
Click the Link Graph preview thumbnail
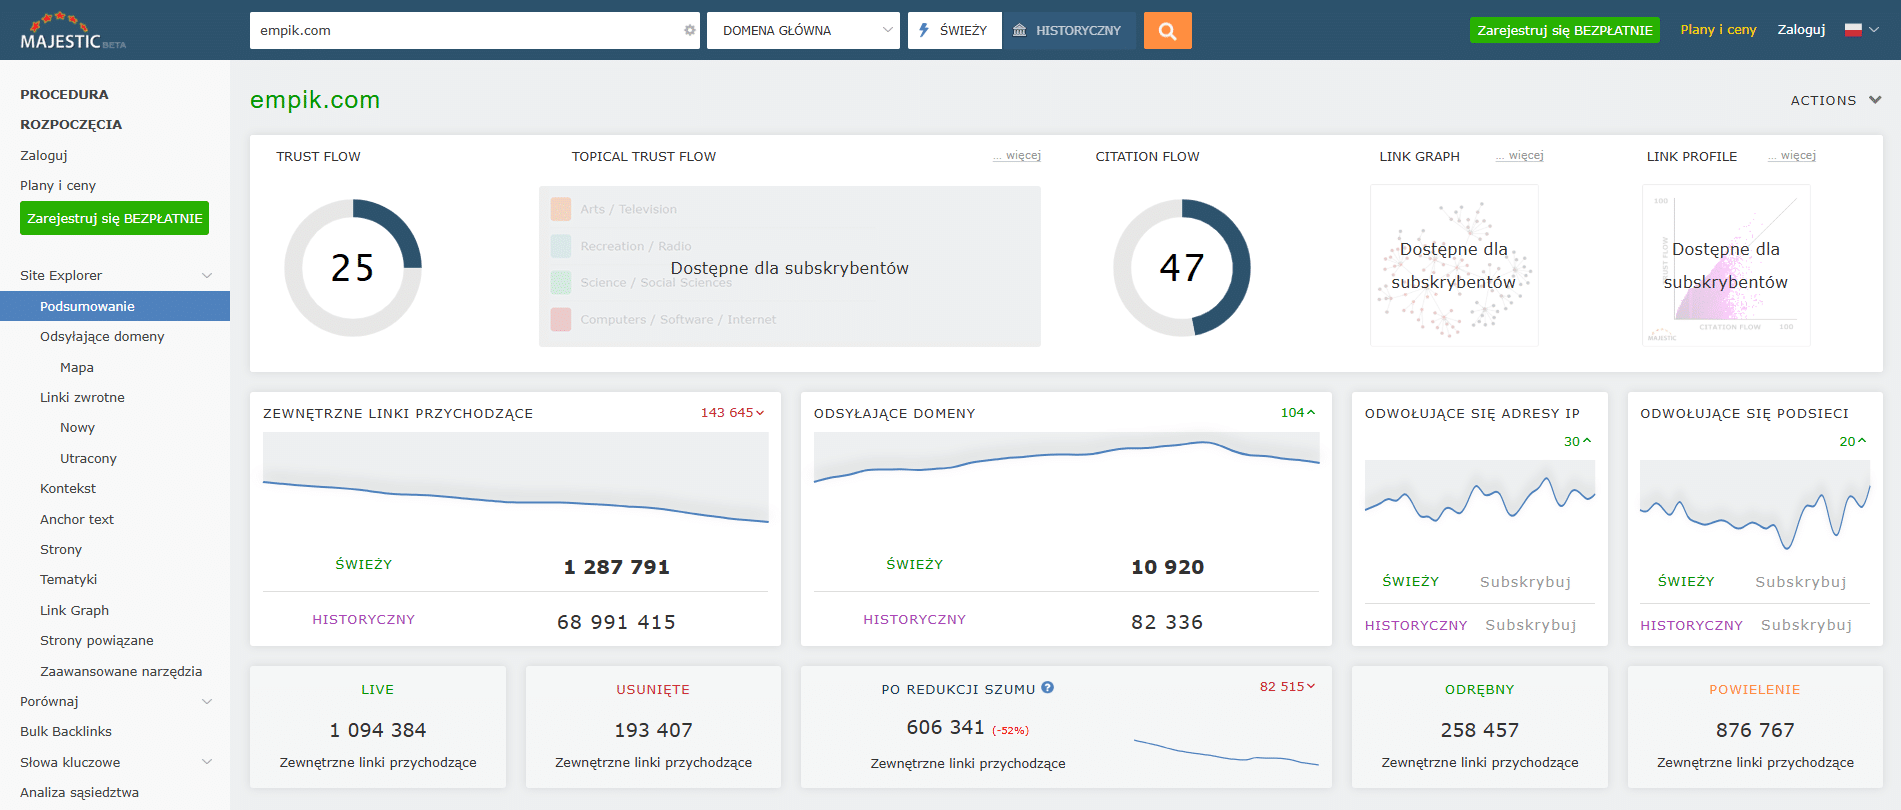pyautogui.click(x=1454, y=265)
